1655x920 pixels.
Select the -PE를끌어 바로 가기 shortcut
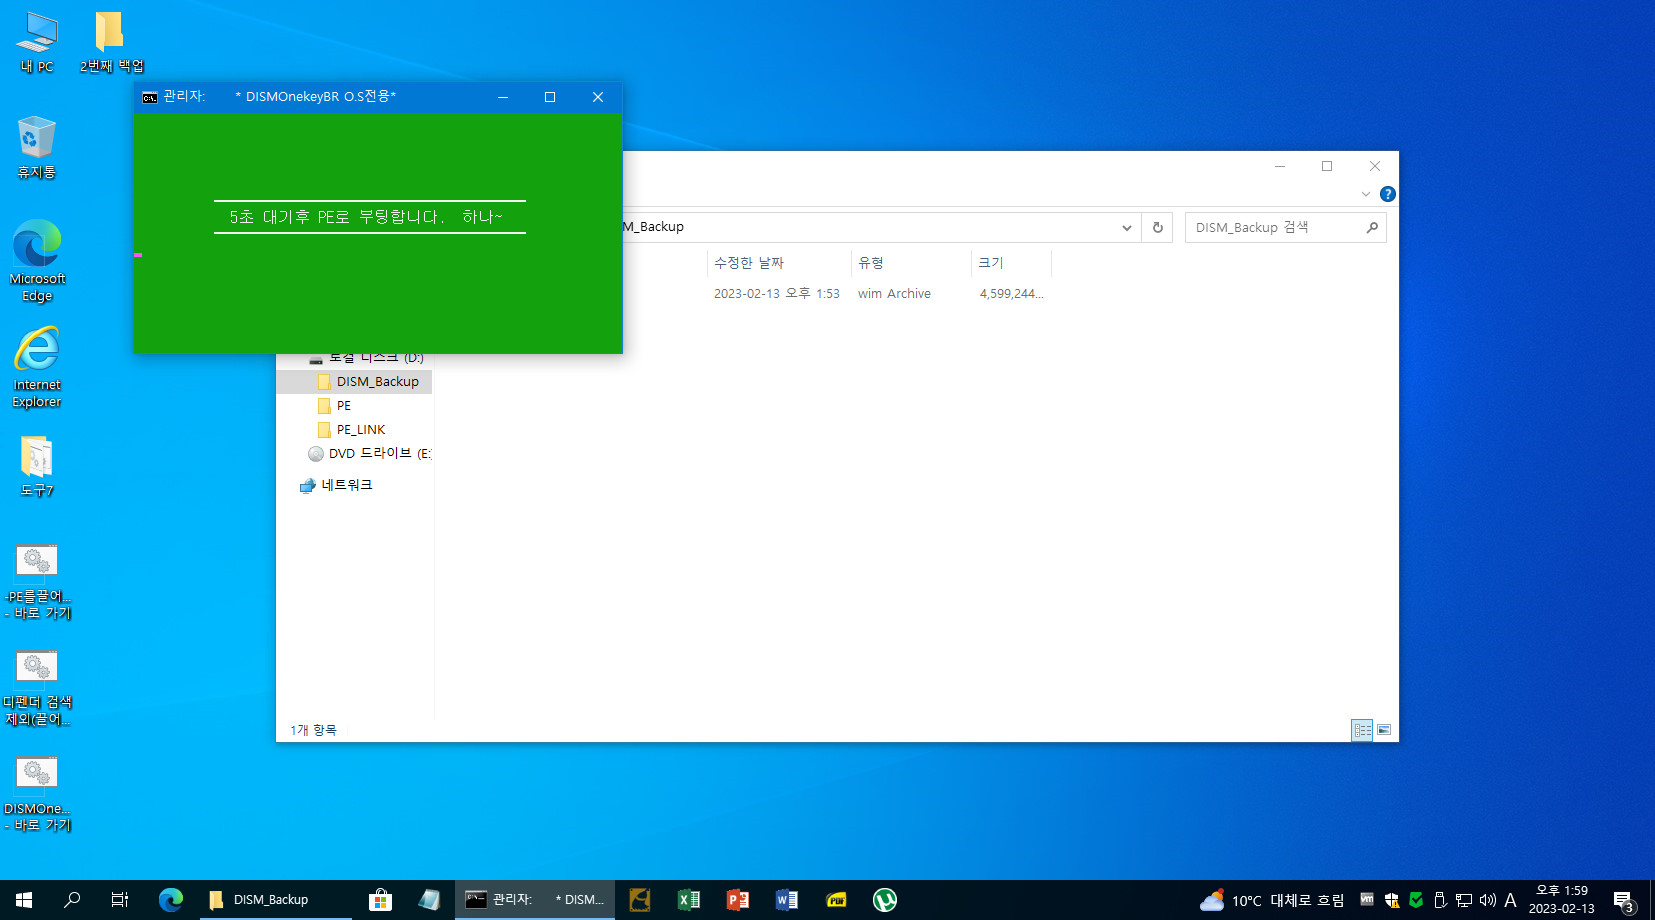37,582
